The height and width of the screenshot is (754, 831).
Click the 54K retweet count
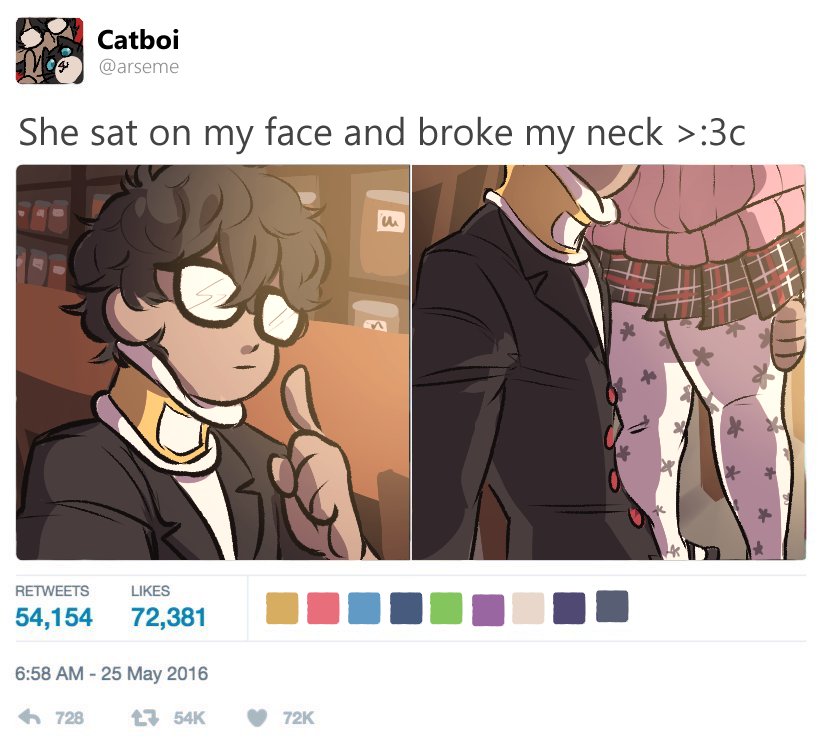pyautogui.click(x=189, y=718)
